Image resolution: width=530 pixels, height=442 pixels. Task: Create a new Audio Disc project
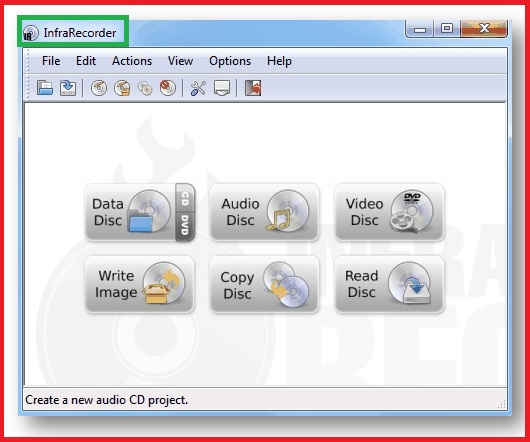pos(264,212)
